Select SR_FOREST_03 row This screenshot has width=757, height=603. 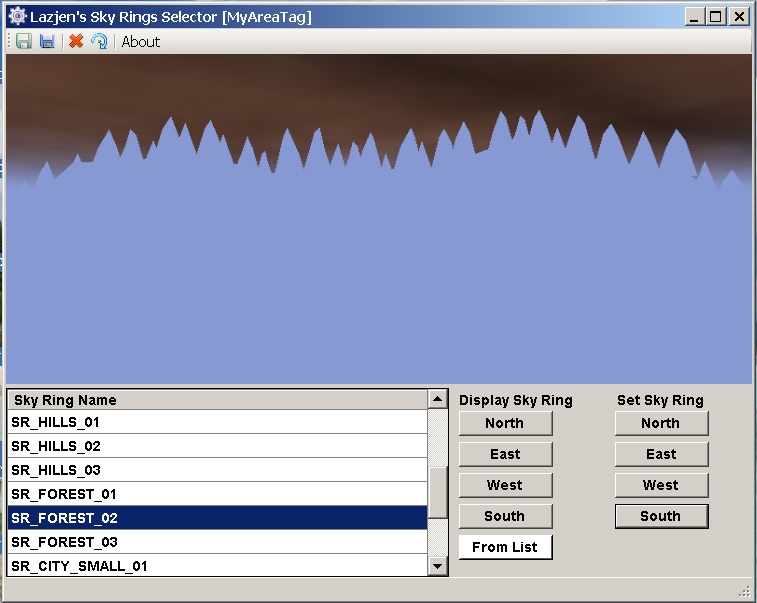pos(217,542)
